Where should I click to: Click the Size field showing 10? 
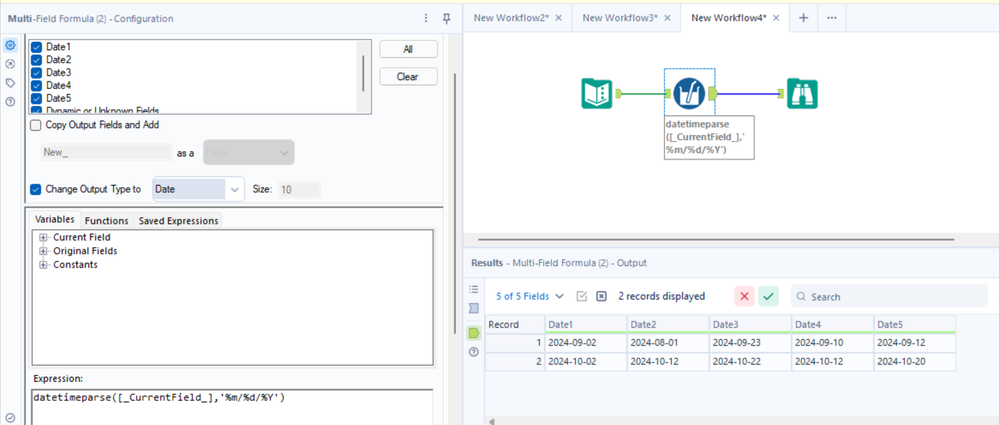click(x=299, y=189)
